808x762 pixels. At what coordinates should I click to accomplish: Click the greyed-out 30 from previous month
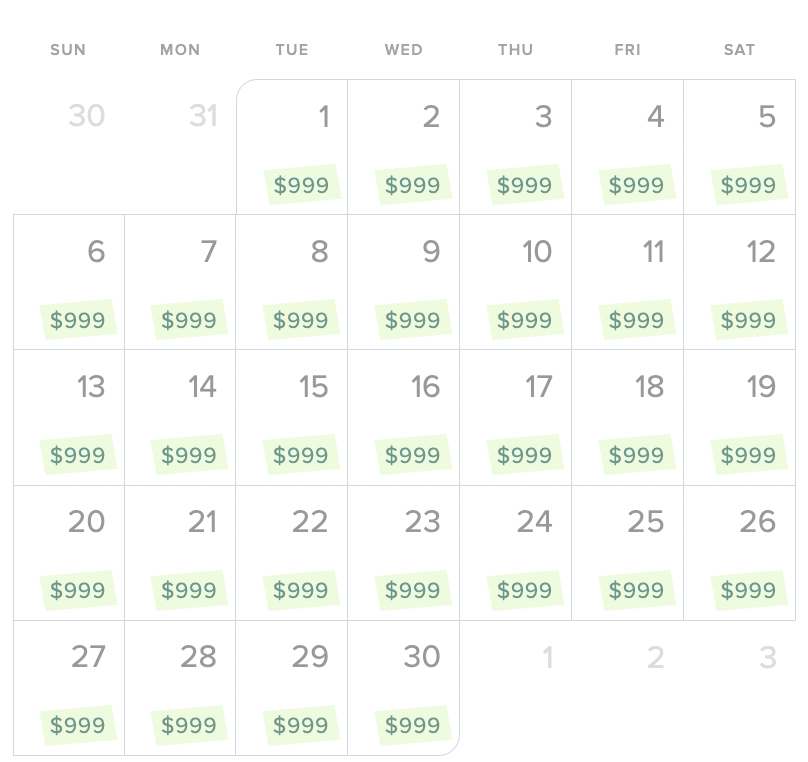pyautogui.click(x=87, y=115)
